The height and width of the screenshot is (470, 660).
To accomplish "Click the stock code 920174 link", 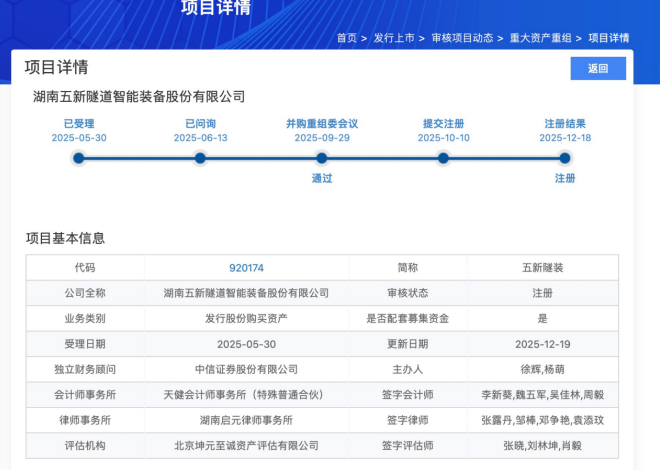I will 246,268.
